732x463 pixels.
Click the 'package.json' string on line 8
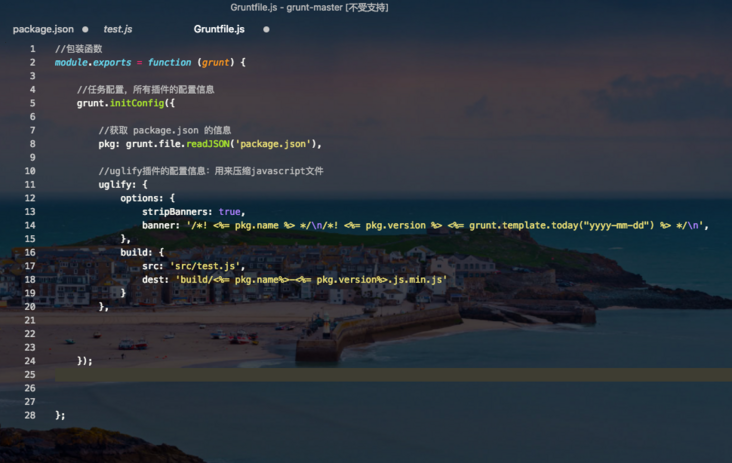click(x=274, y=144)
